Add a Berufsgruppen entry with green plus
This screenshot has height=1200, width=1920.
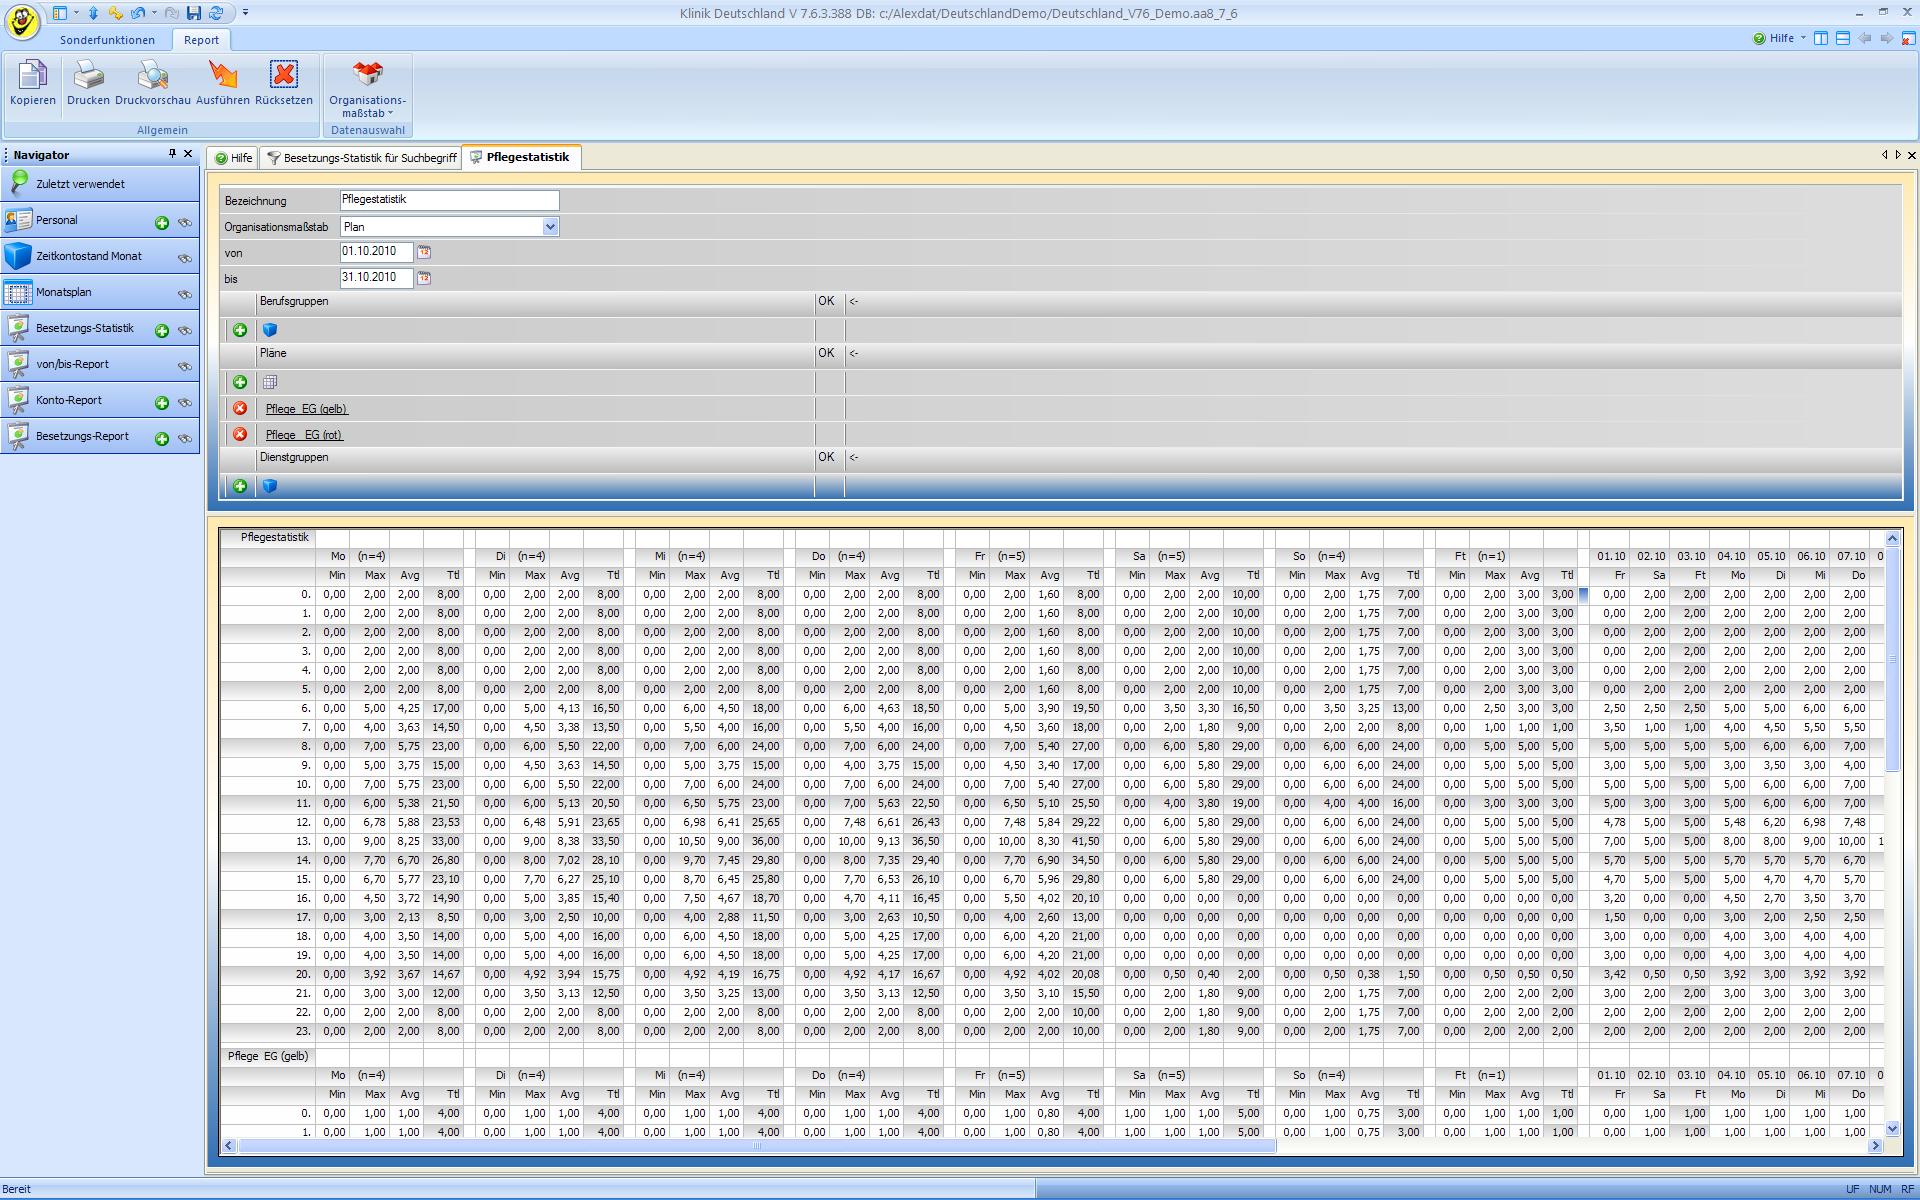tap(240, 330)
